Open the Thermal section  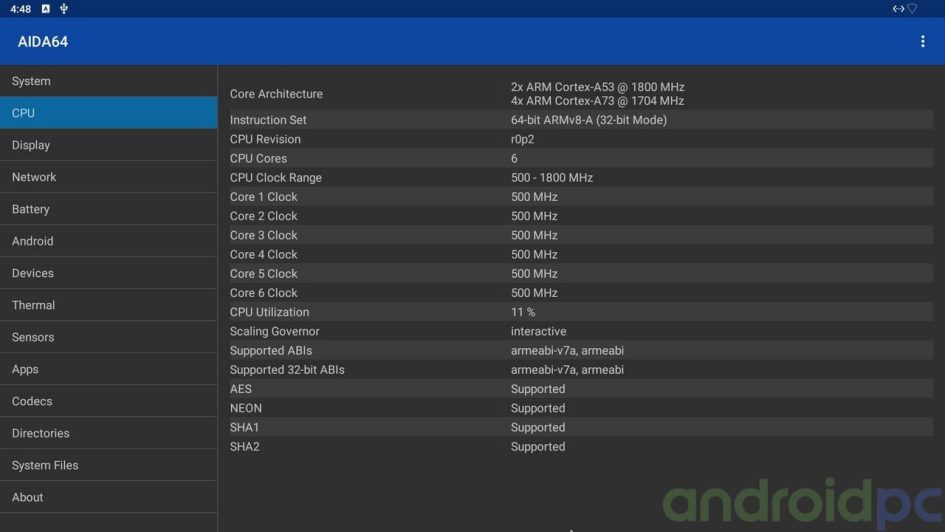pos(108,305)
